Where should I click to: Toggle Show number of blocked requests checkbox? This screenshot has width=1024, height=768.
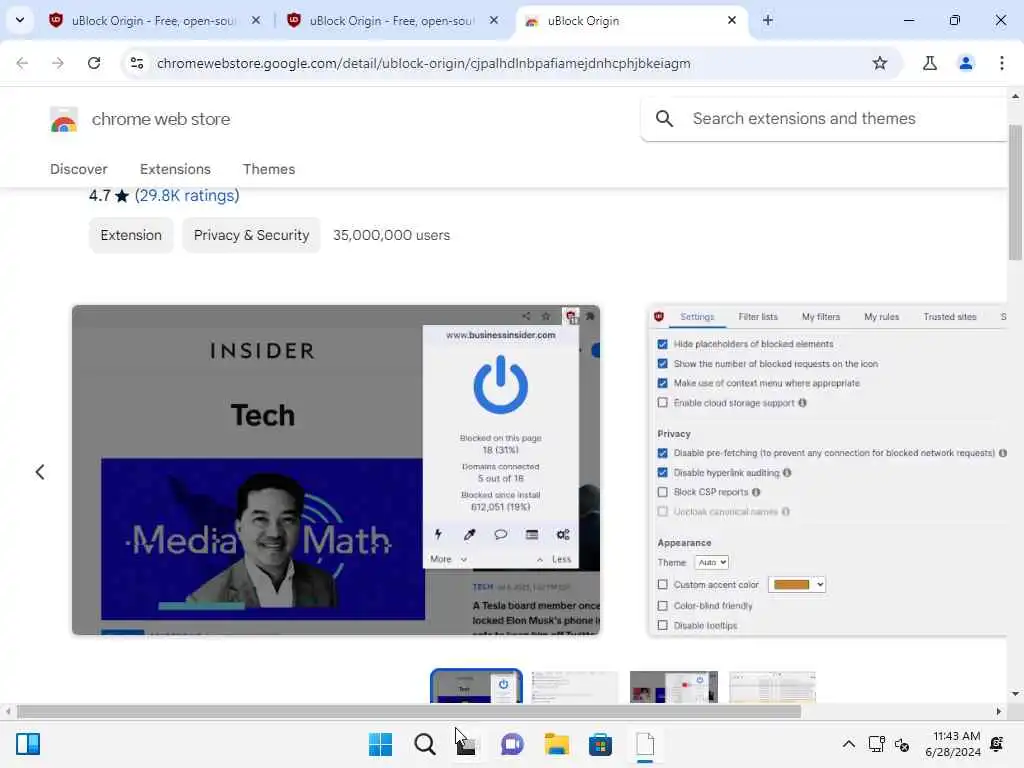[662, 364]
